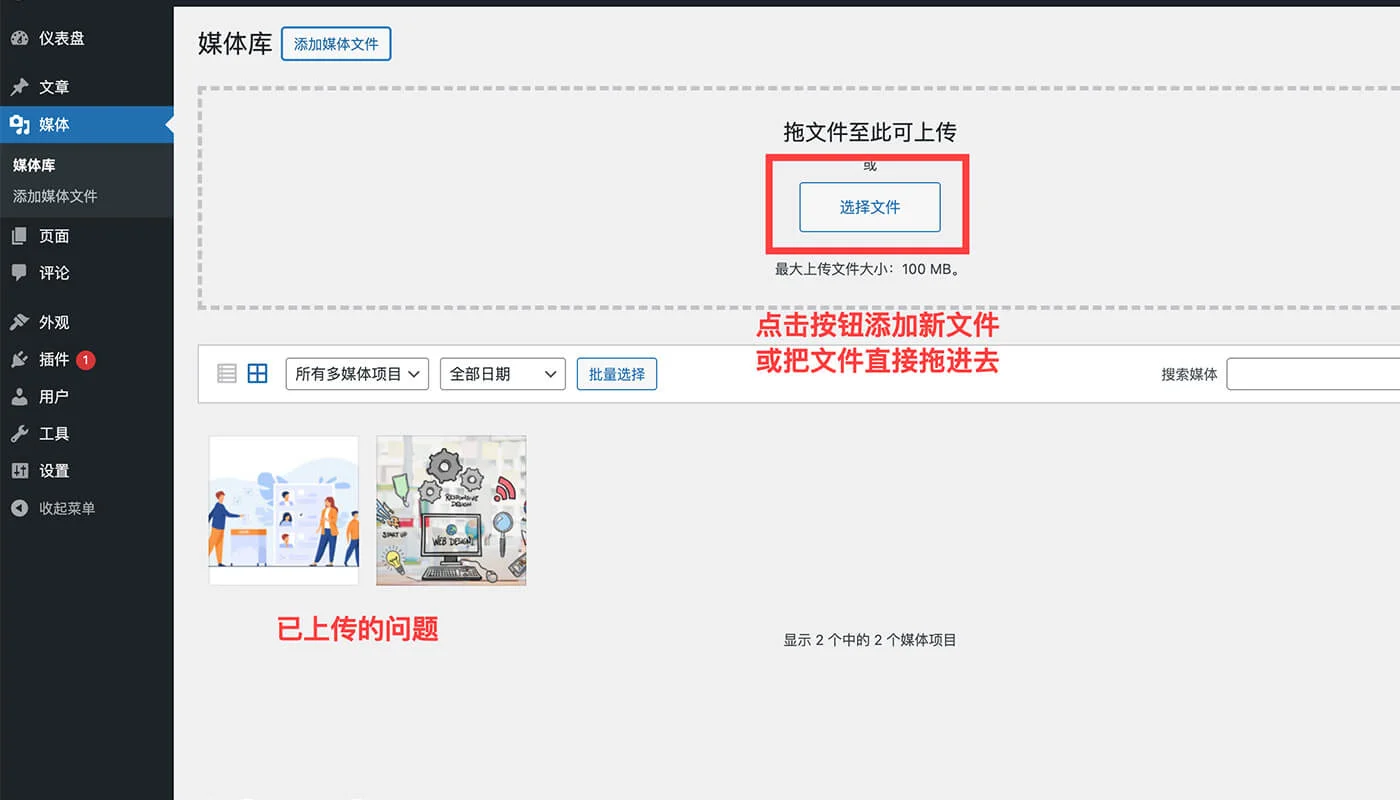Screen dimensions: 1400x800
Task: Click the 用户 users icon
Action: (20, 396)
